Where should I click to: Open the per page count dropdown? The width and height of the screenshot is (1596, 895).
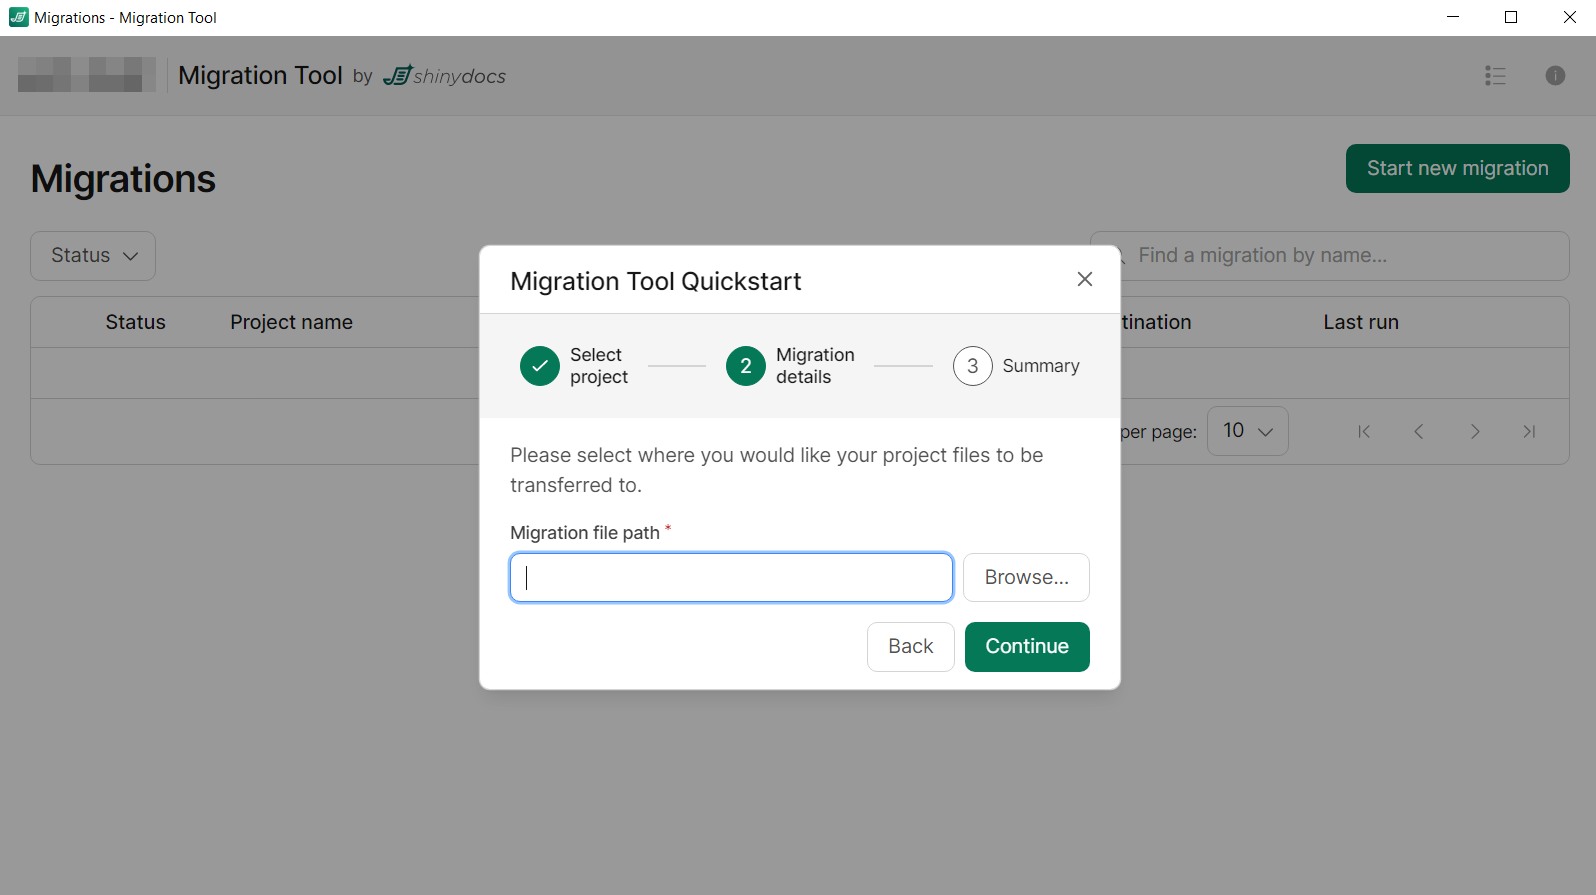(1247, 431)
